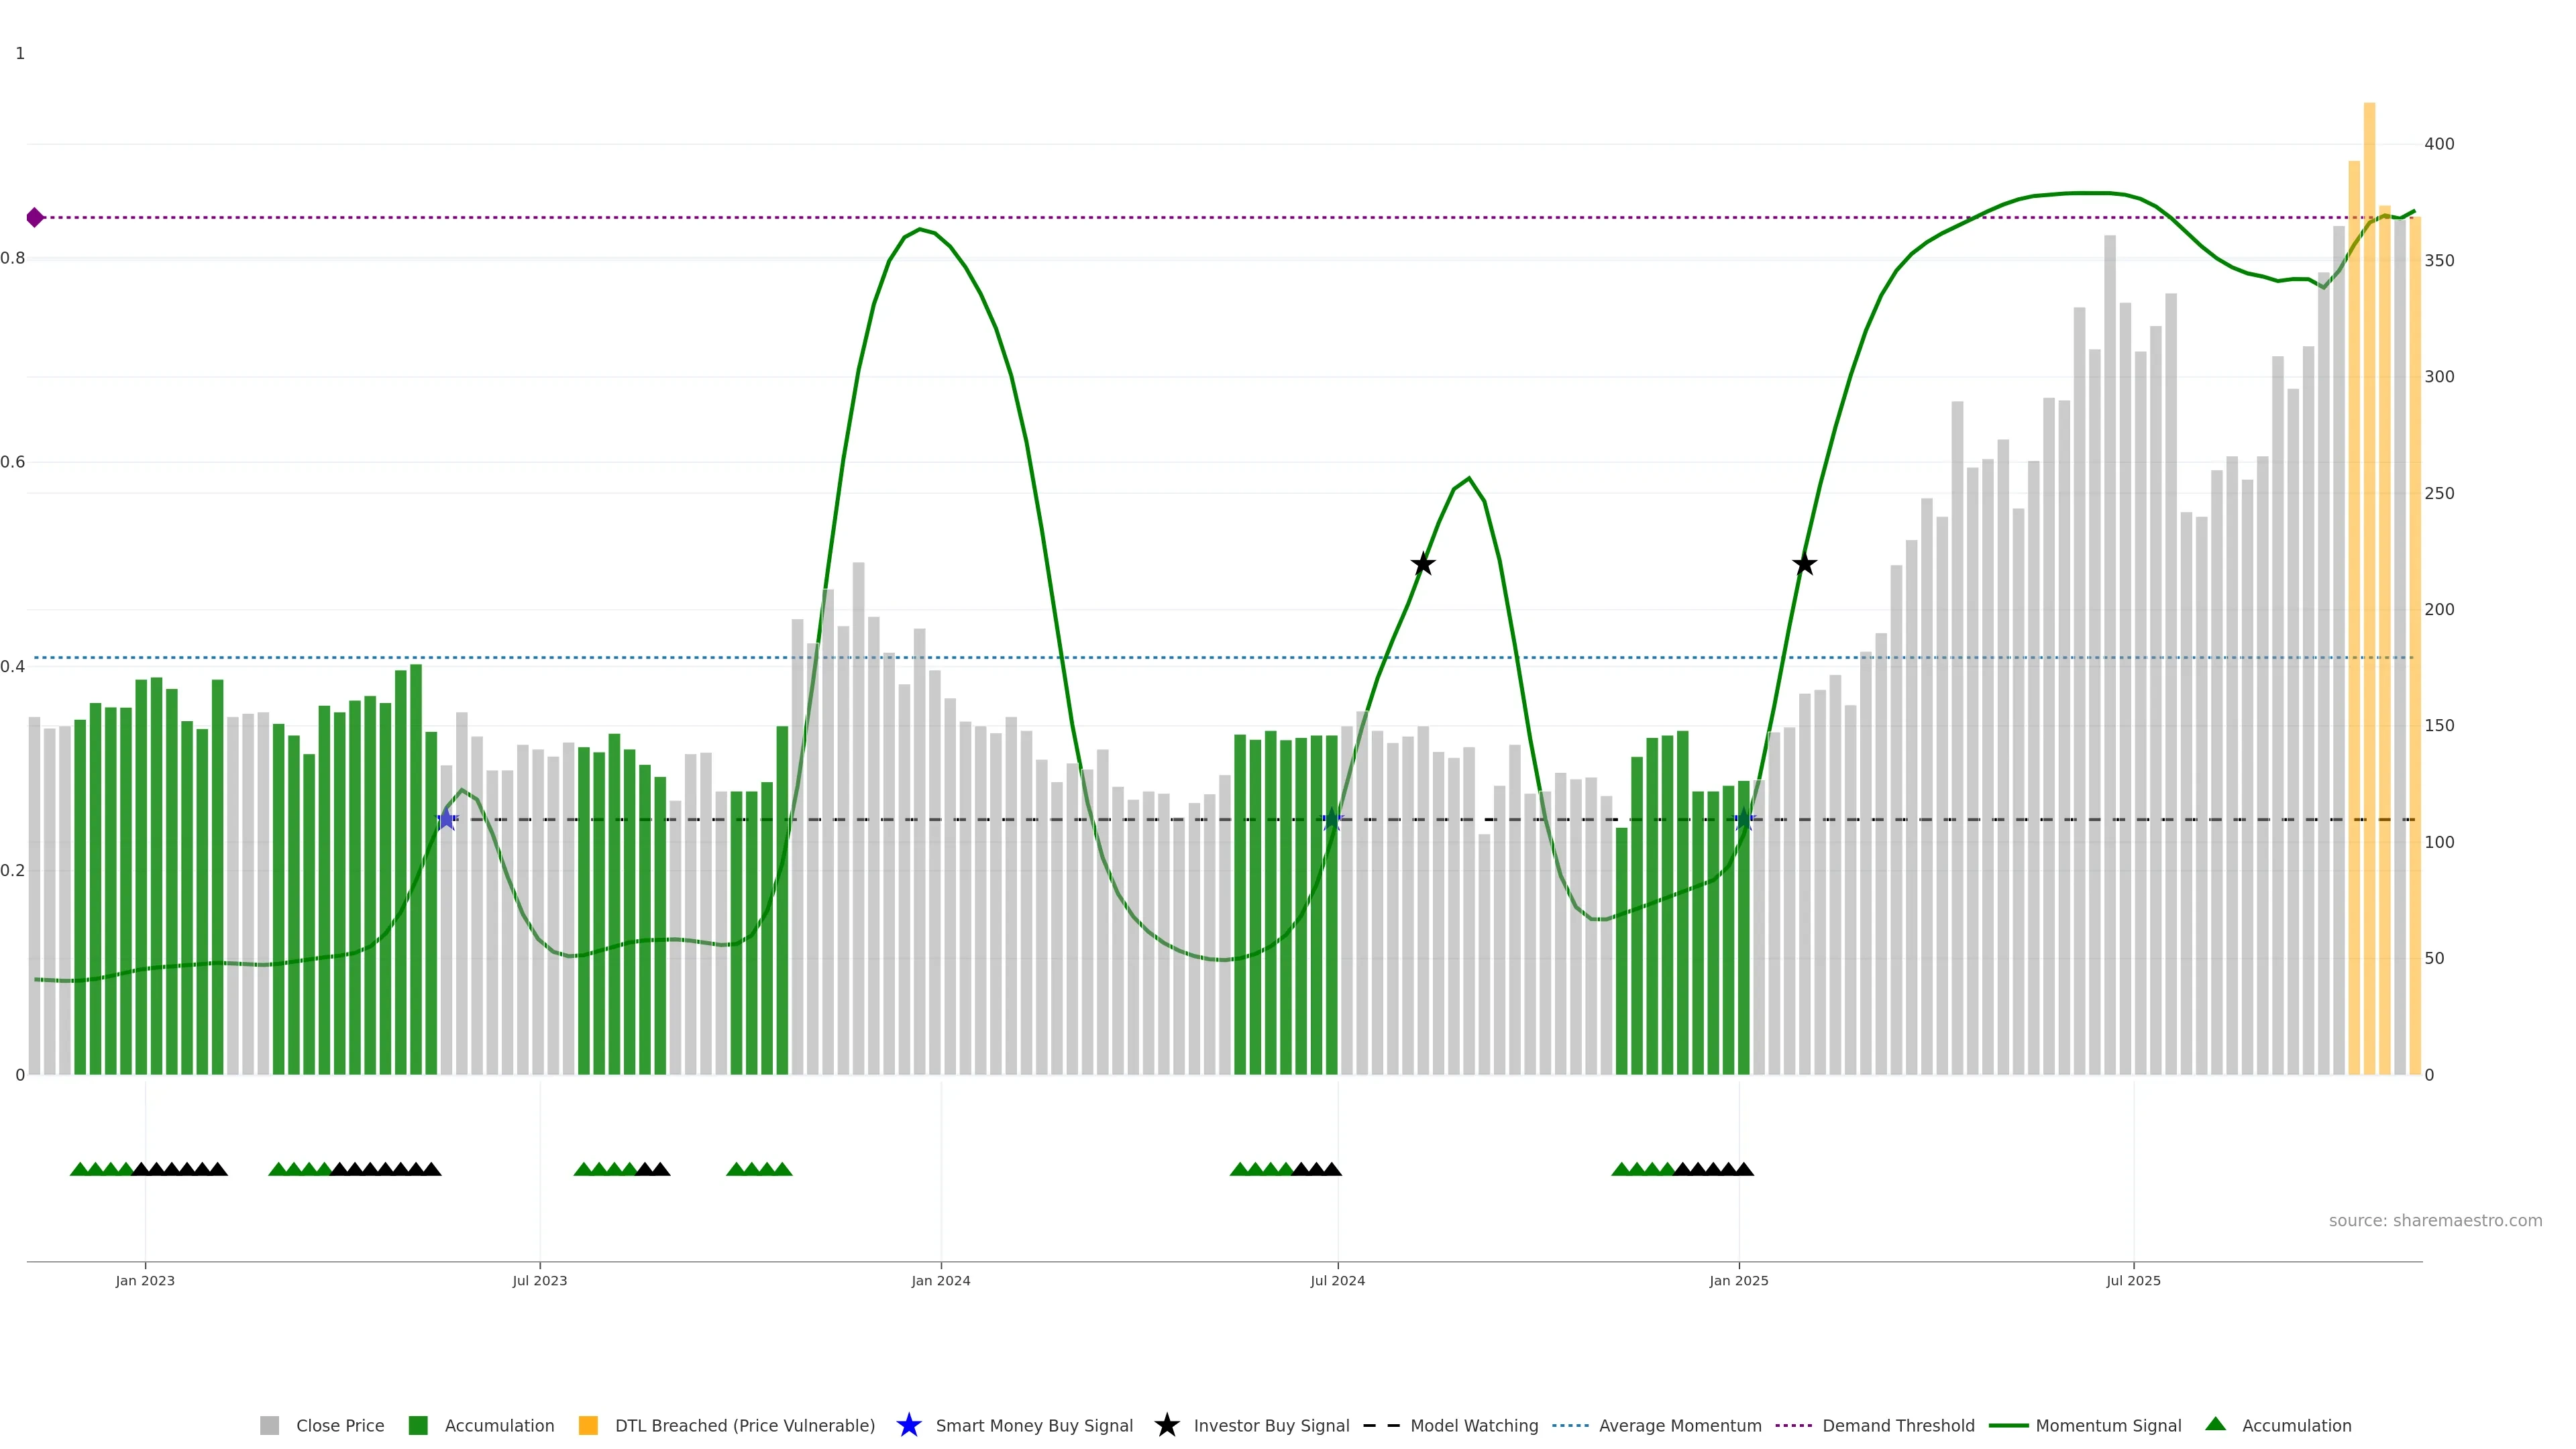Screen dimensions: 2576x1449
Task: Click the purple diamond Demand Threshold marker
Action: coord(35,217)
